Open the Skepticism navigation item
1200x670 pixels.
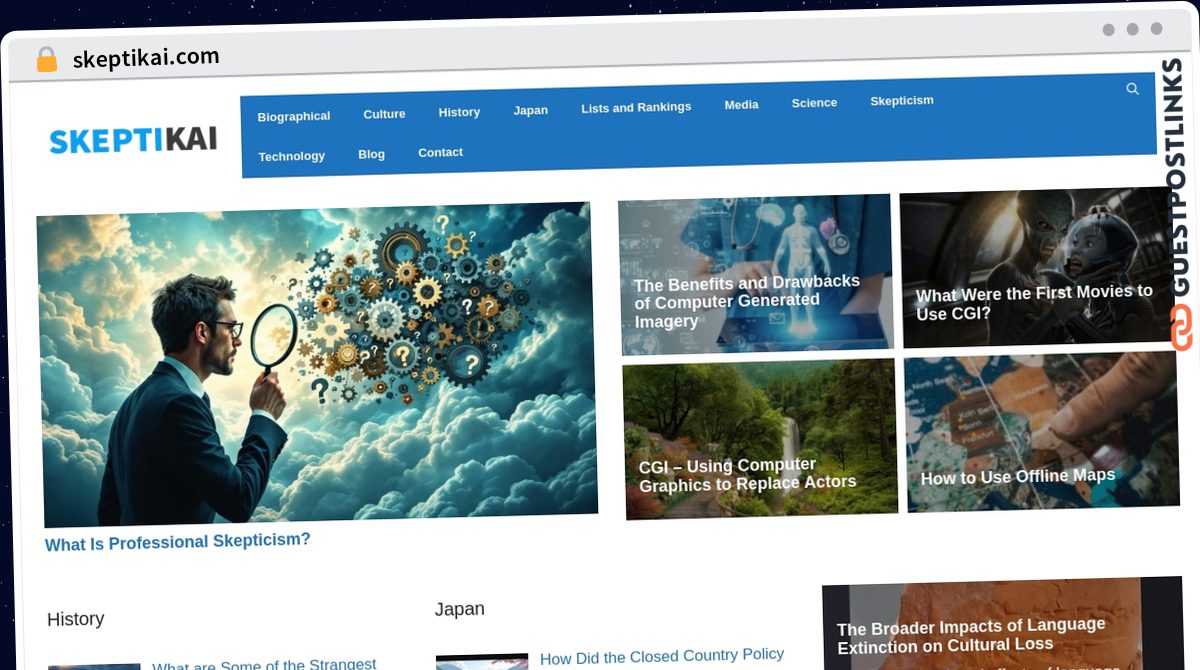click(901, 100)
